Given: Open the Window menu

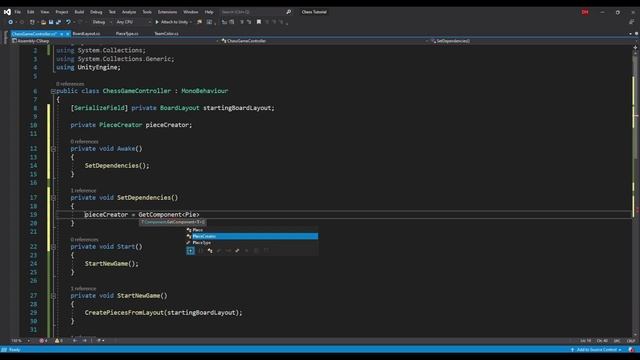Looking at the screenshot, I should tap(191, 12).
